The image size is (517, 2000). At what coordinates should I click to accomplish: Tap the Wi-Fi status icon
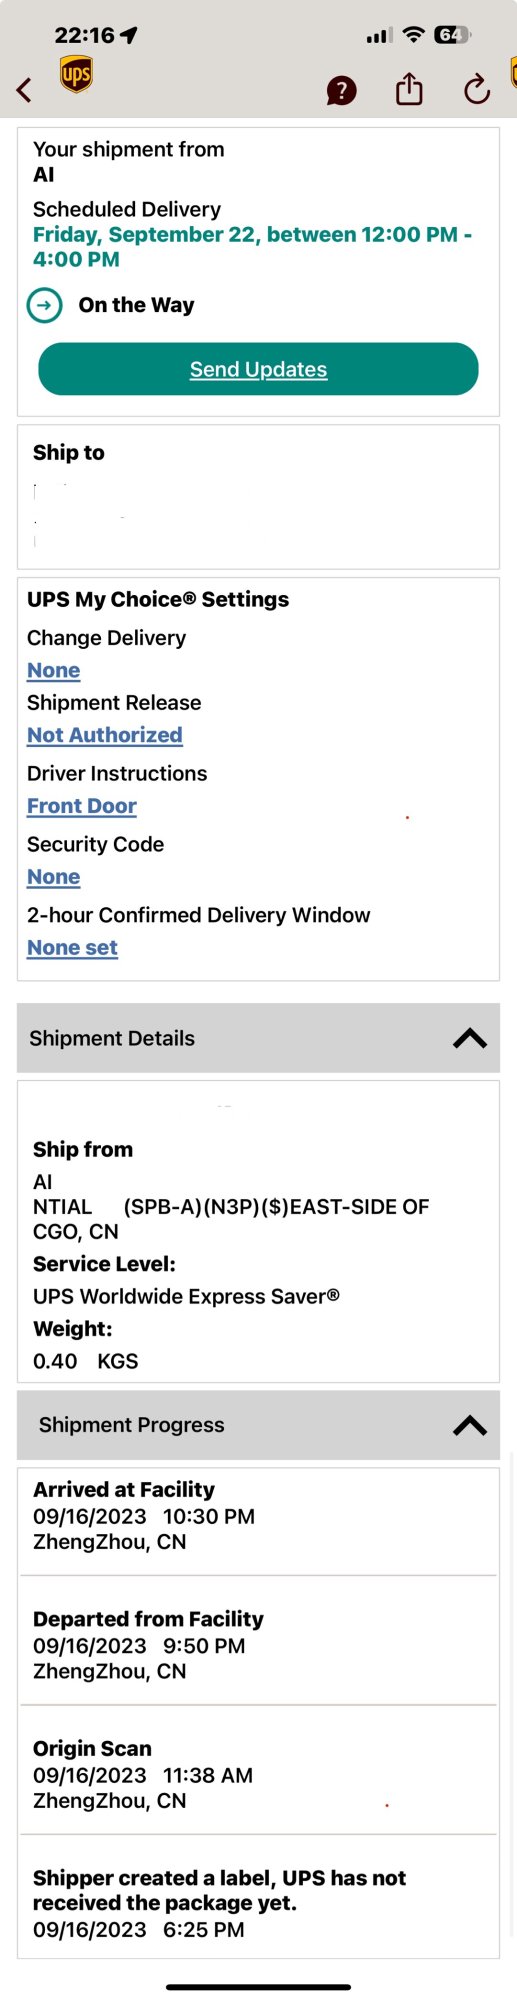(x=413, y=35)
